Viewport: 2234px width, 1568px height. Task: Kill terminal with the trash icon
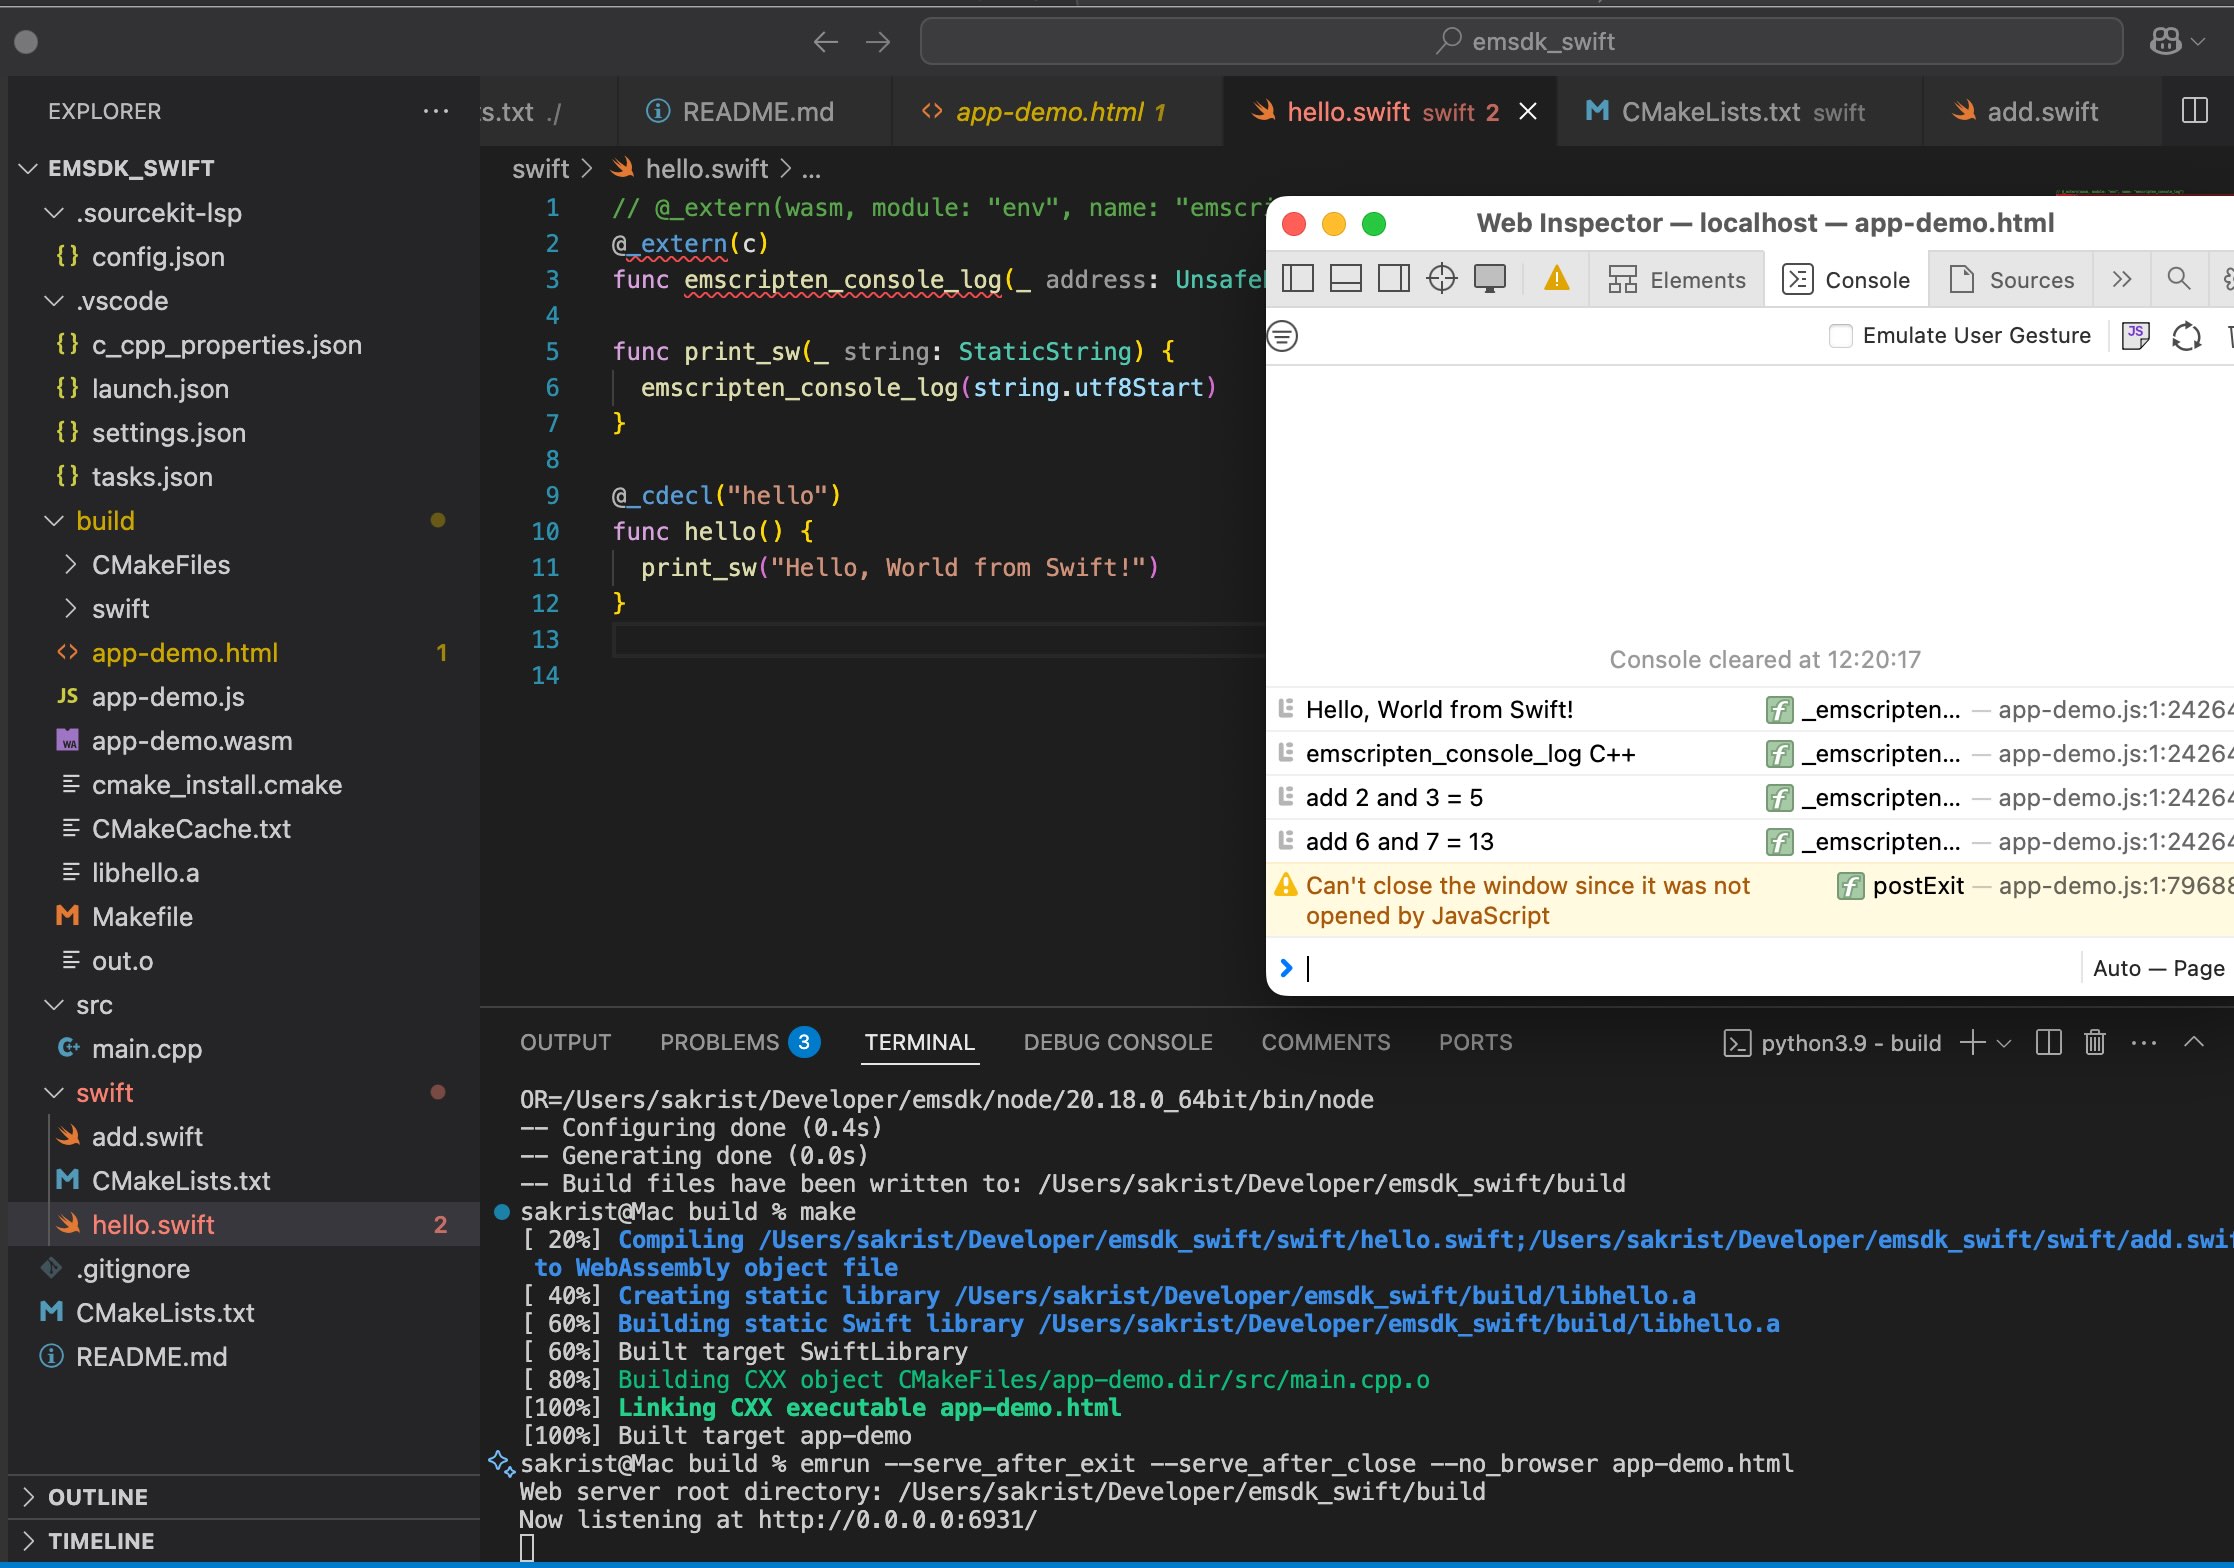click(2095, 1043)
